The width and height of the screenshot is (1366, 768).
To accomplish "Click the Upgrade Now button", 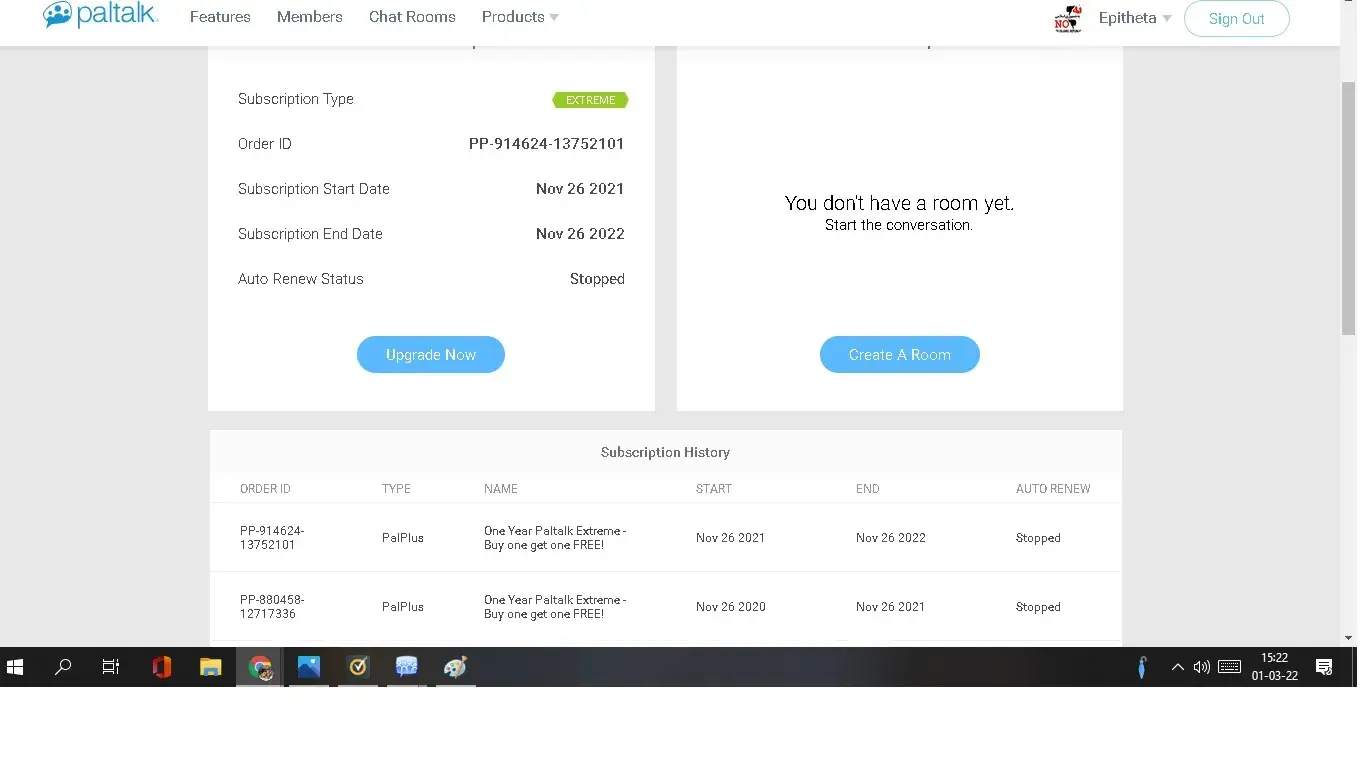I will click(431, 355).
